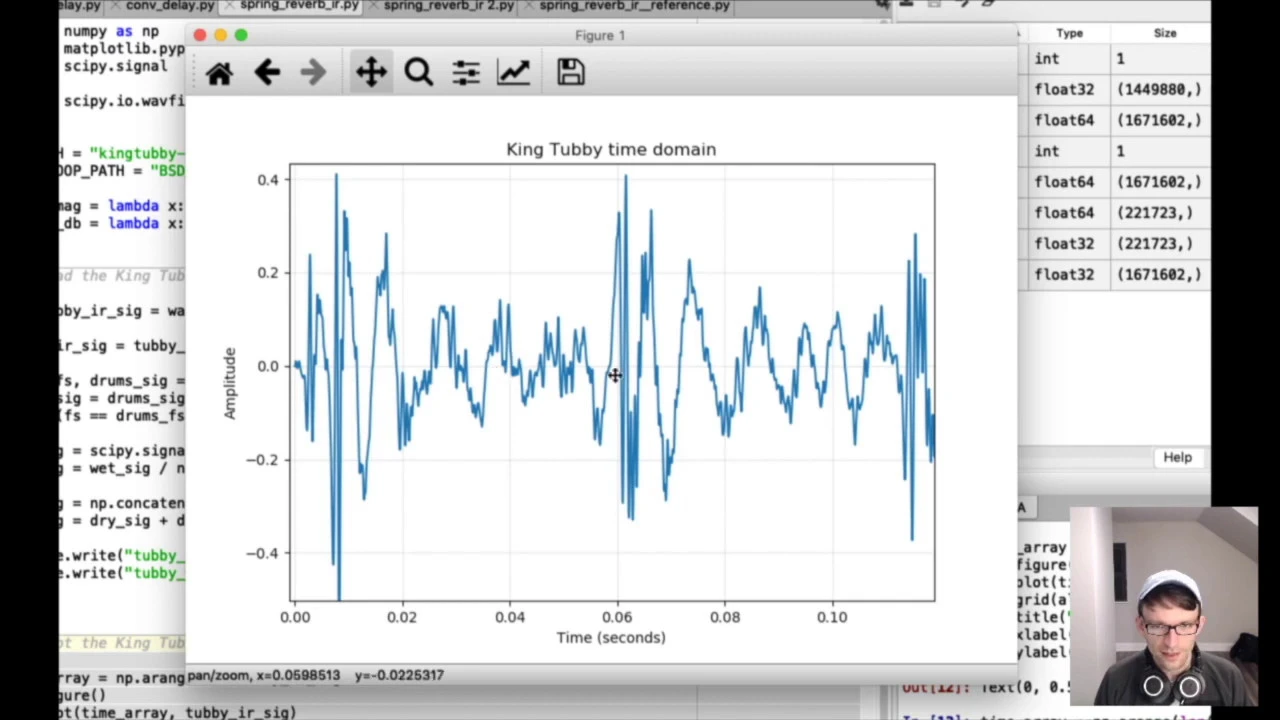The width and height of the screenshot is (1280, 720).
Task: Open the spring_reverb_ir 2.py editor tab
Action: (x=449, y=6)
